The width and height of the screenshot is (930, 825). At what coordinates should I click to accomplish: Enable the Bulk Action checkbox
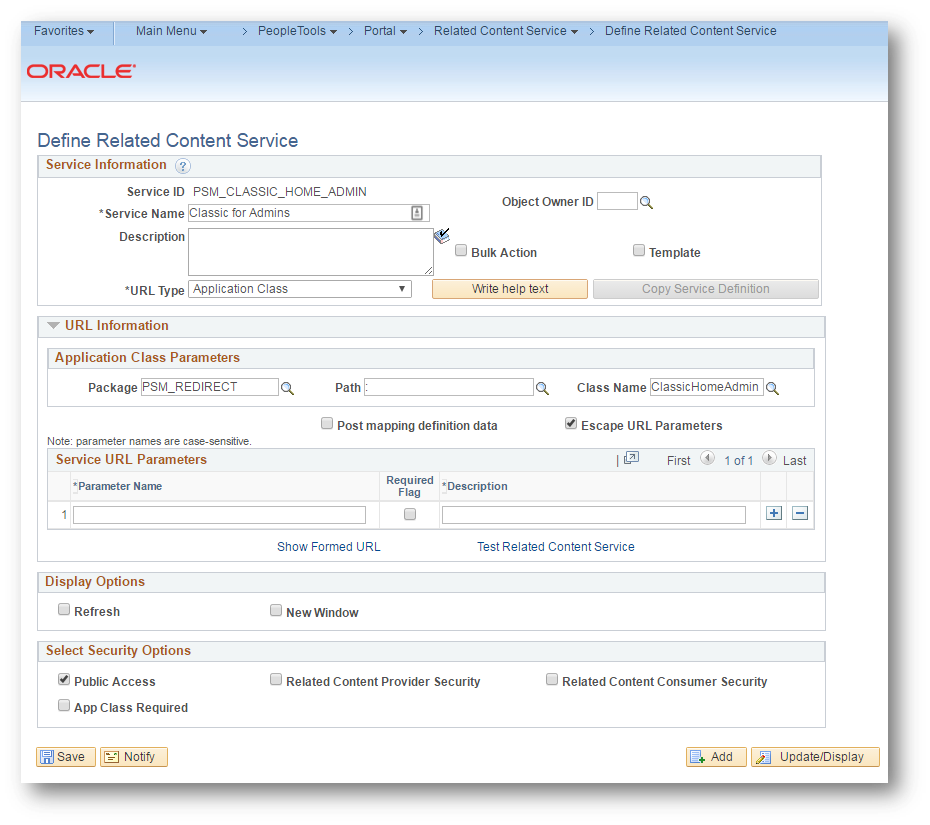click(461, 251)
